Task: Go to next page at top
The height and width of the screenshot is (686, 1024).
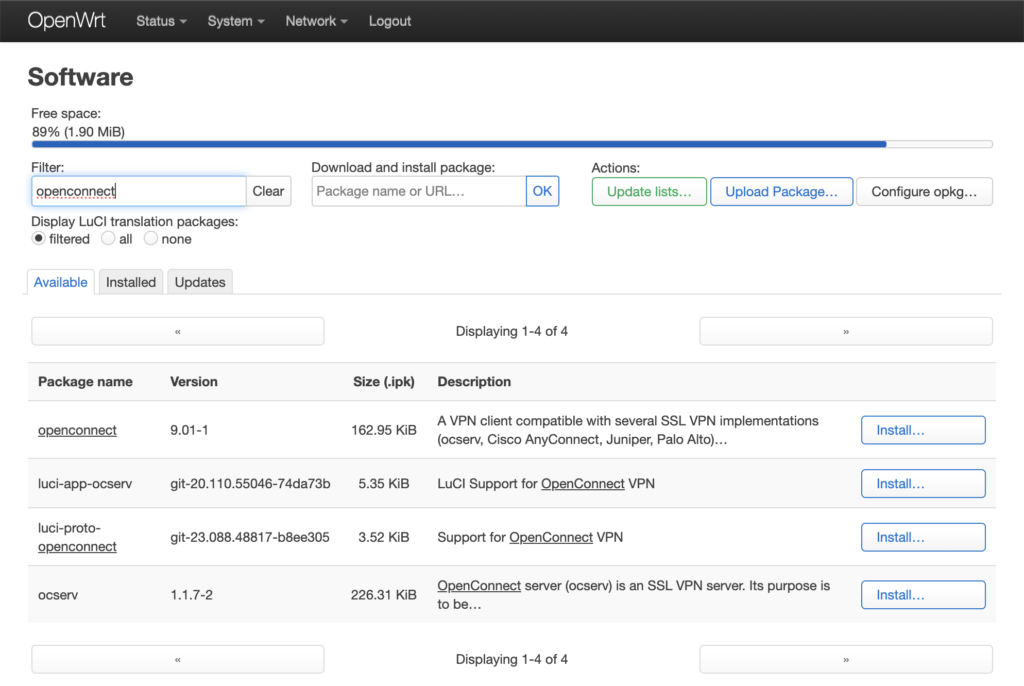Action: (x=845, y=331)
